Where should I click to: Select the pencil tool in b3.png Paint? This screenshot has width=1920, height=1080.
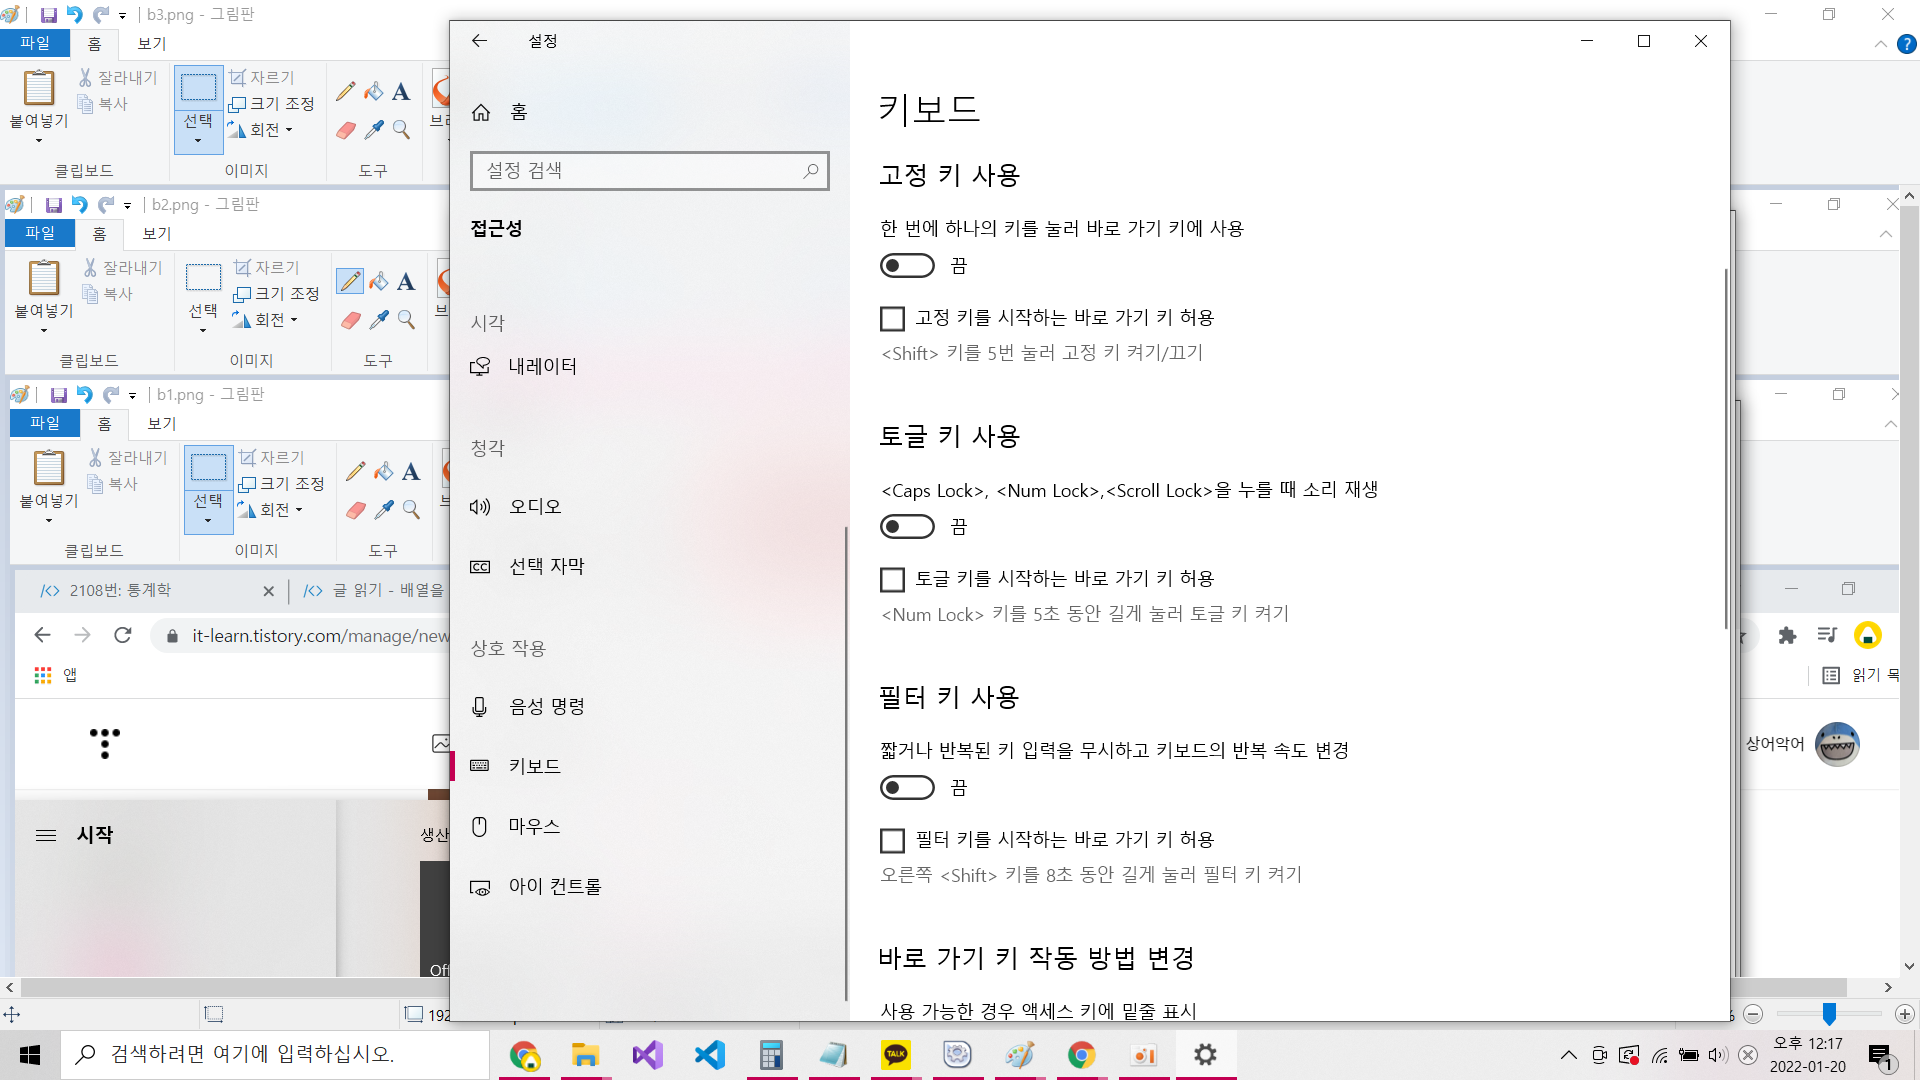[346, 92]
